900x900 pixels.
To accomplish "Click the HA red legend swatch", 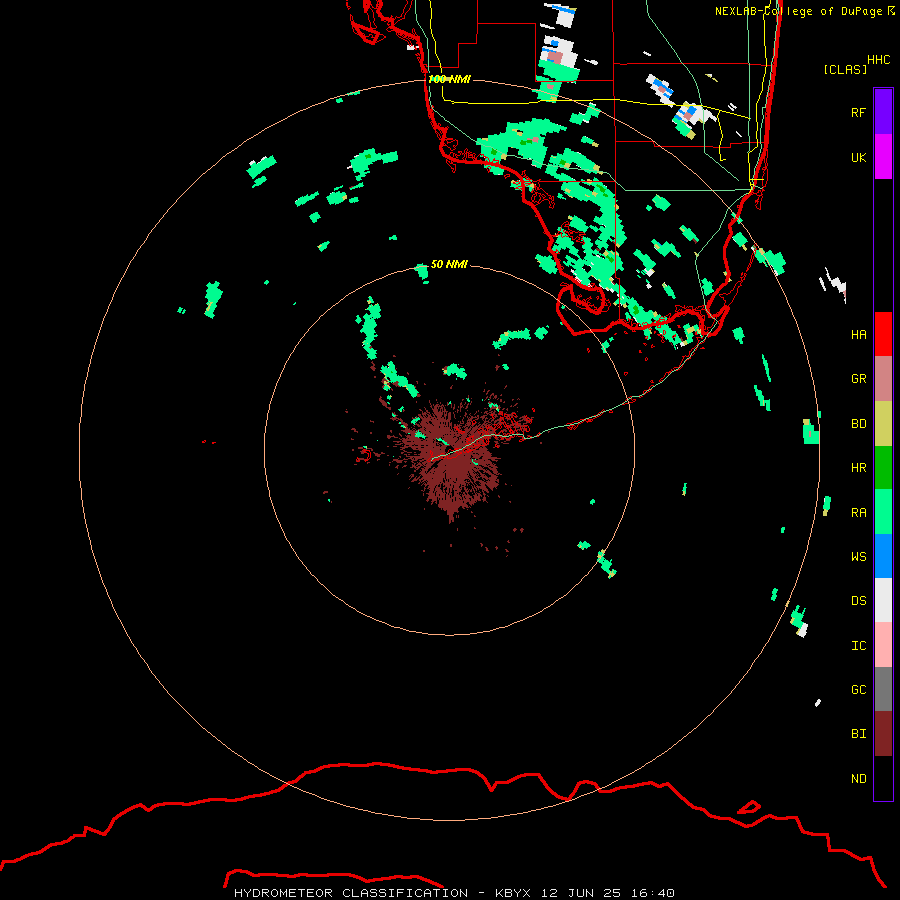I will [x=883, y=334].
